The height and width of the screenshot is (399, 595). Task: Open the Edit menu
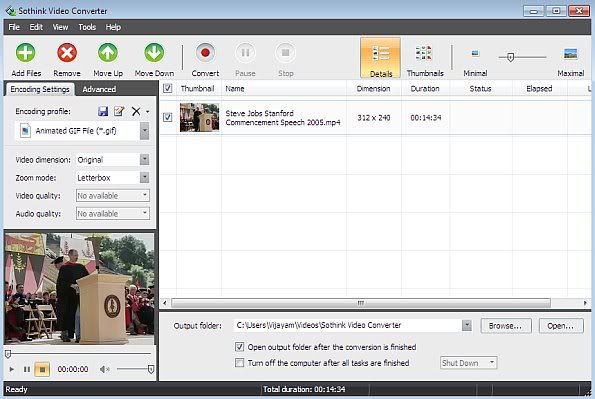pyautogui.click(x=36, y=27)
